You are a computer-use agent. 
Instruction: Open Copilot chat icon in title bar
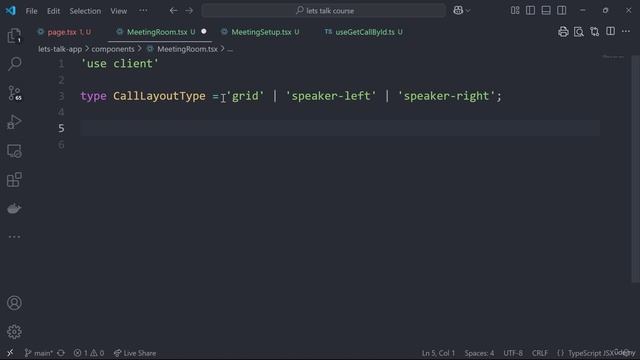(458, 11)
